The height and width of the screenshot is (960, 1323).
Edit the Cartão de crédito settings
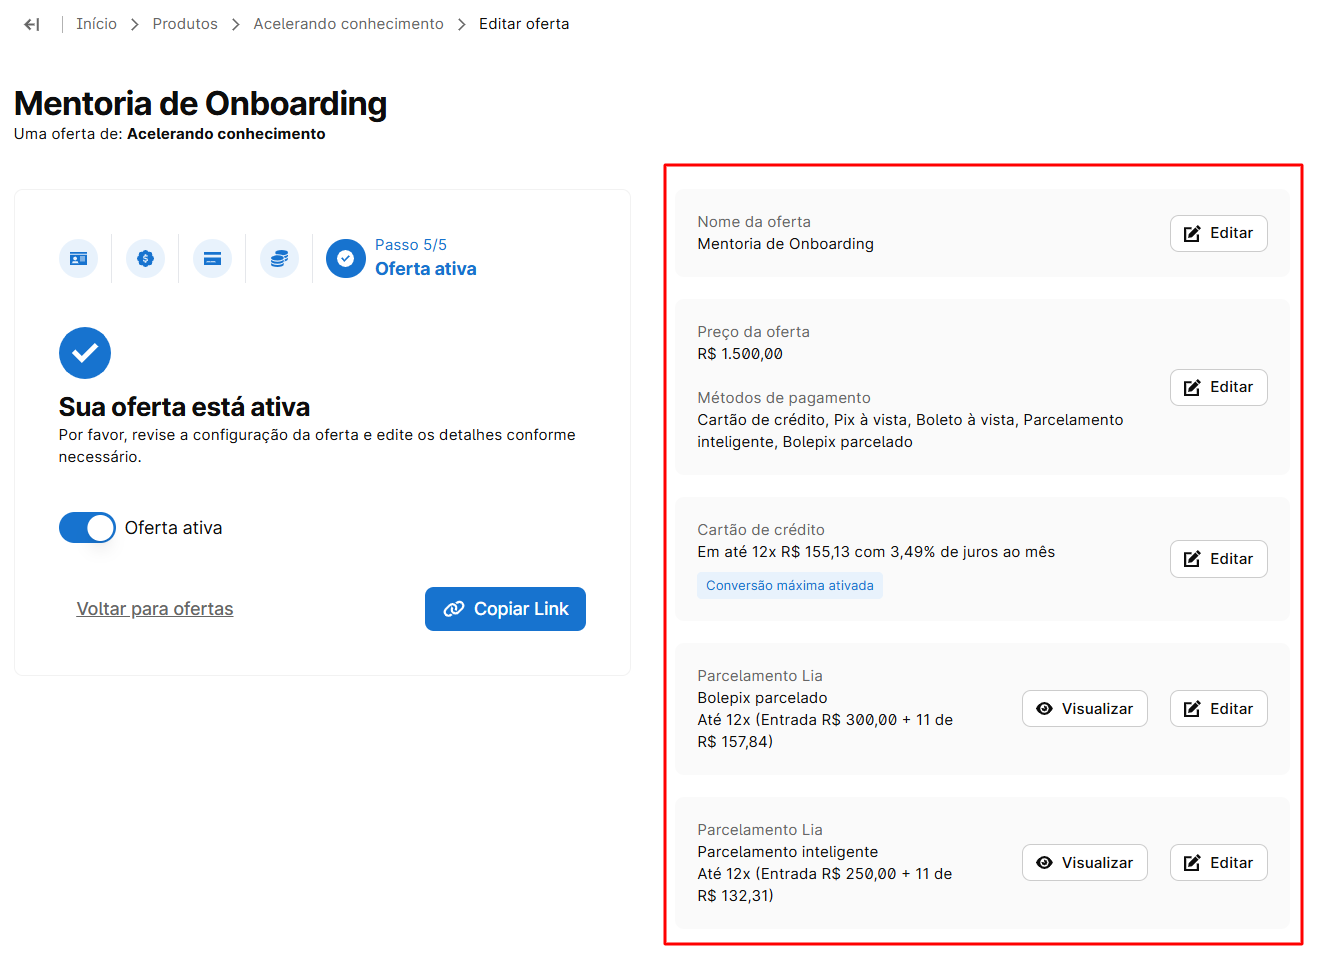(x=1218, y=559)
